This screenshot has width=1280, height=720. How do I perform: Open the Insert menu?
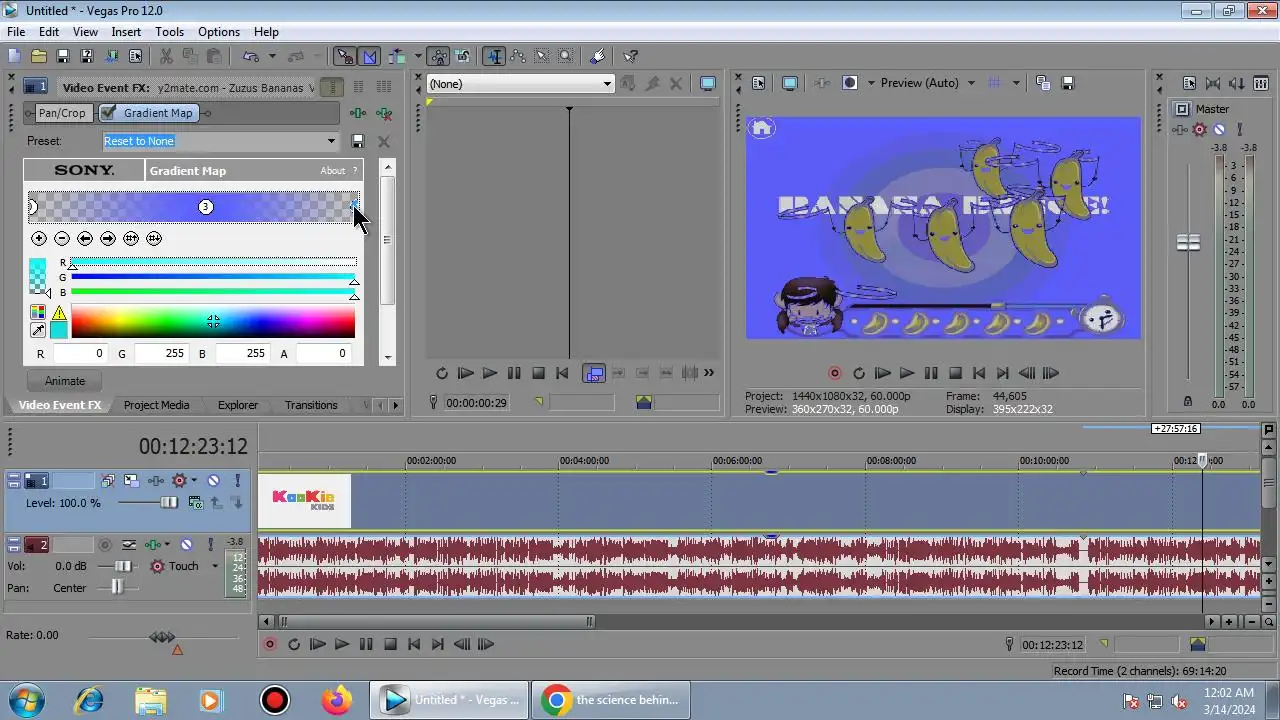point(126,32)
